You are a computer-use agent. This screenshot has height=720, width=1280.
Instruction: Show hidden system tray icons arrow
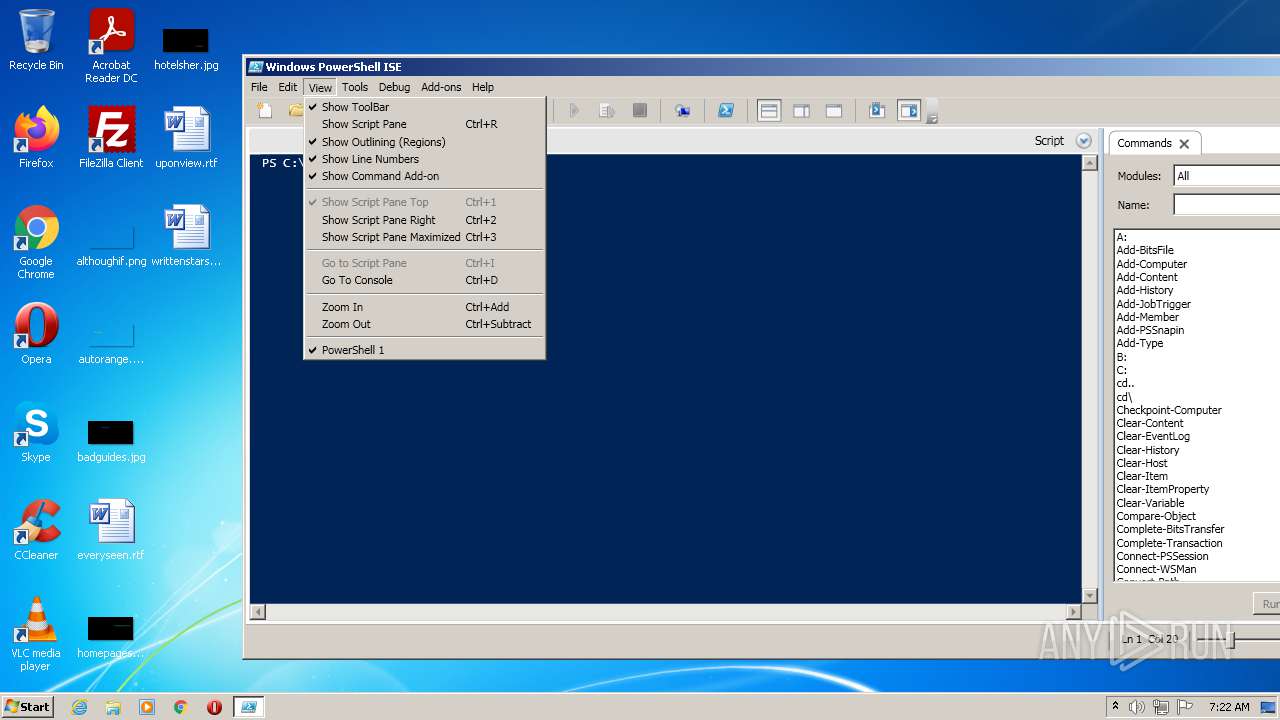[x=1115, y=707]
